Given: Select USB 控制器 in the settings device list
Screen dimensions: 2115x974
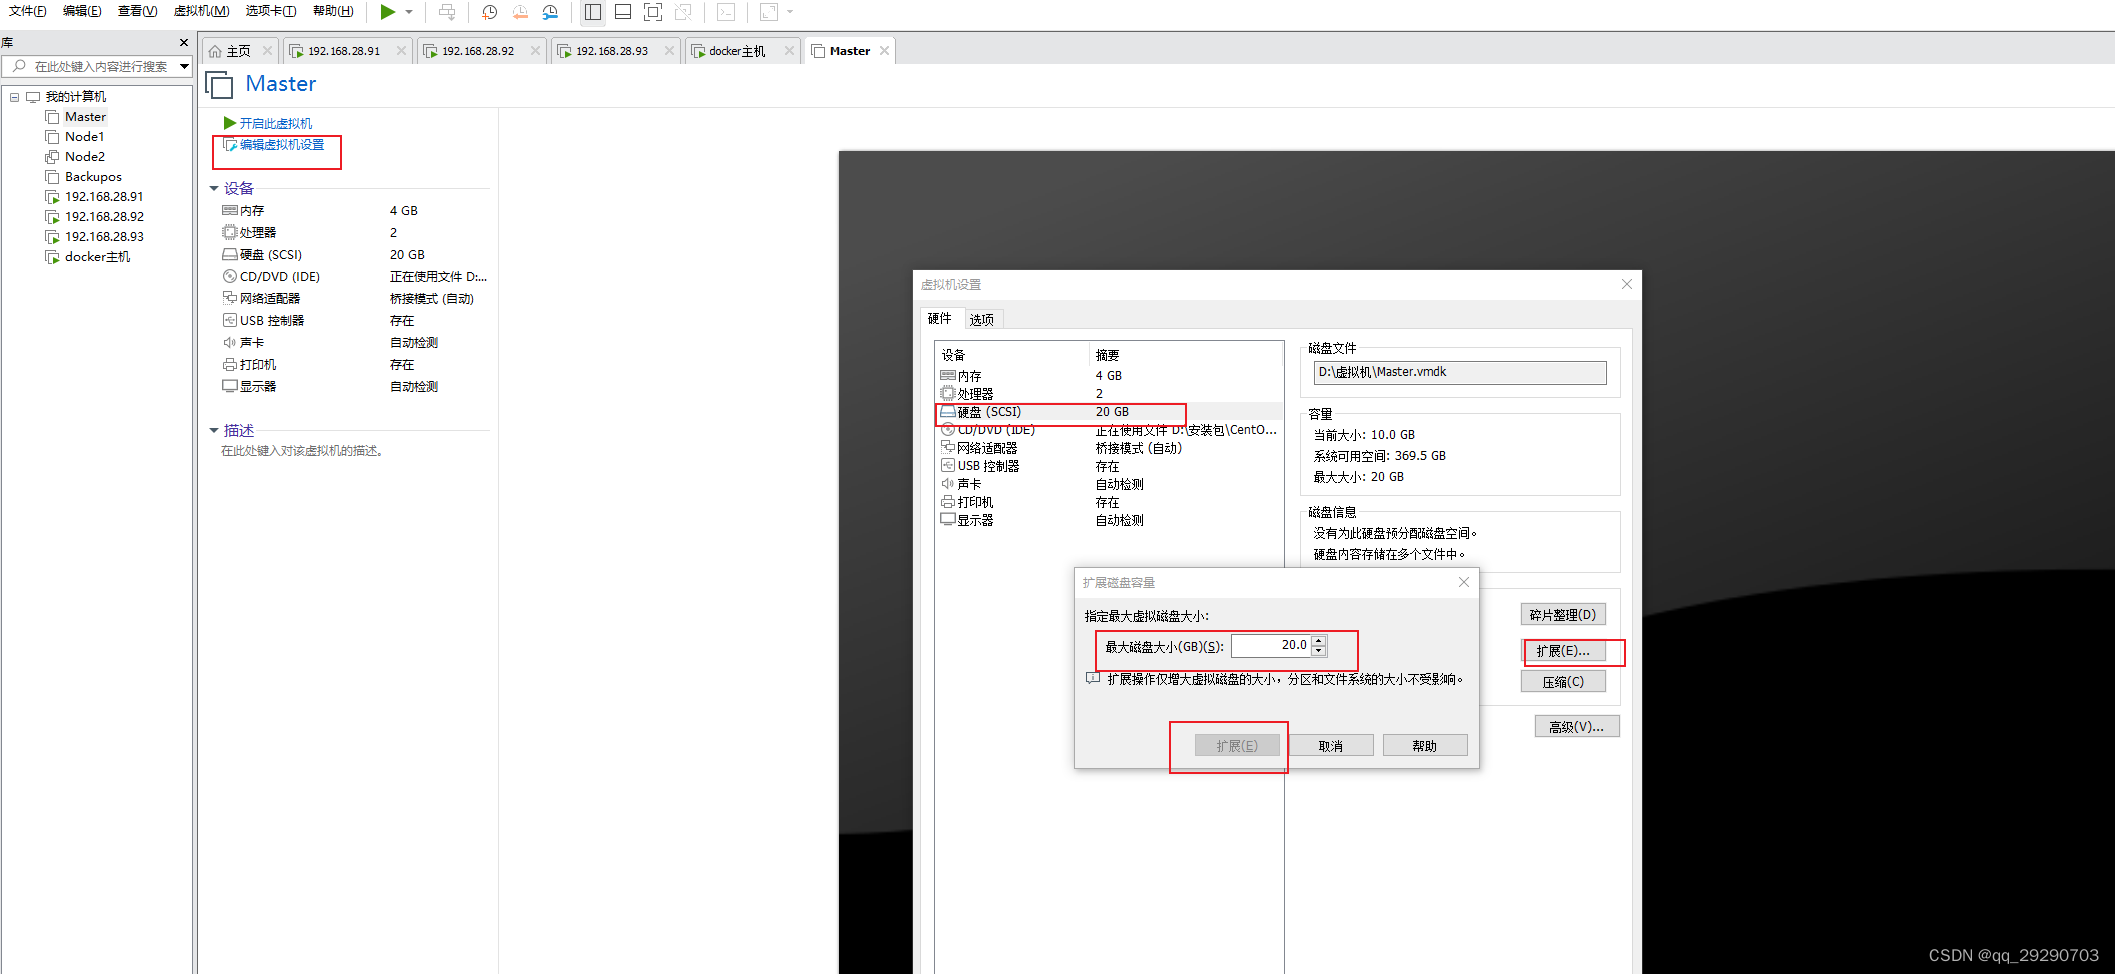Looking at the screenshot, I should coord(1108,466).
